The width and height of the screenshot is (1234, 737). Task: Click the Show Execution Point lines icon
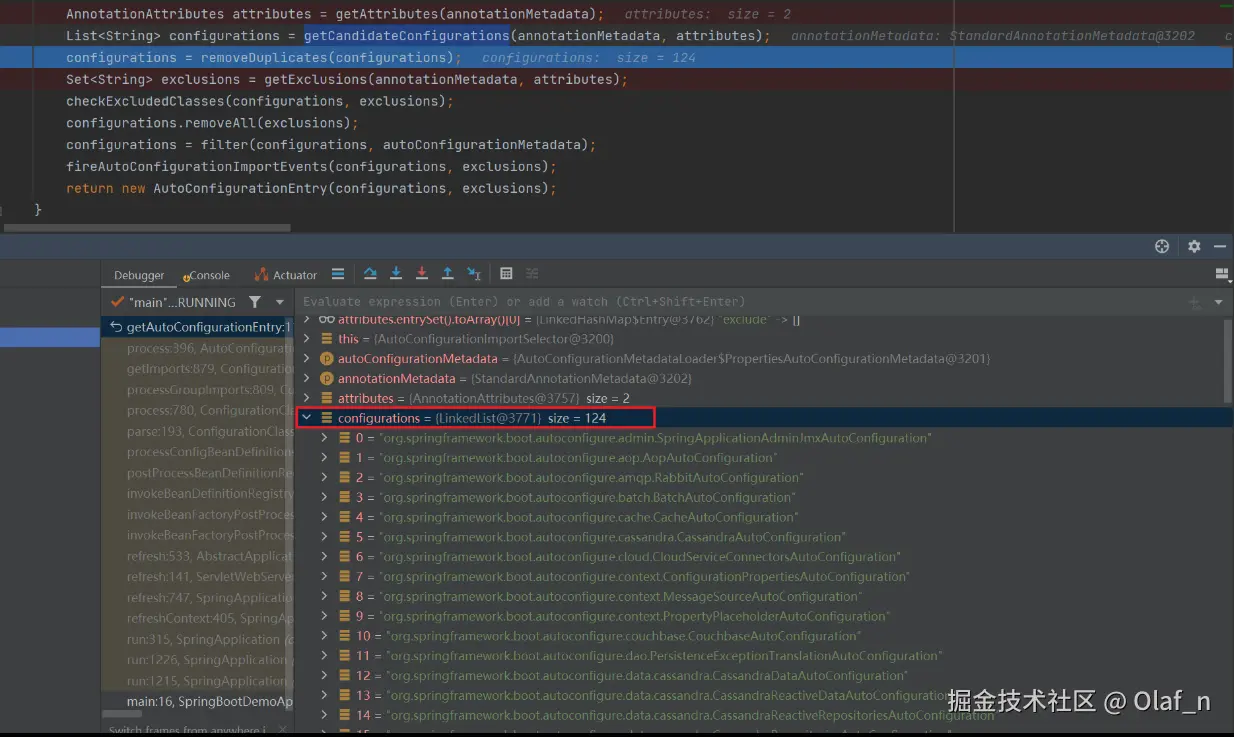tap(338, 274)
